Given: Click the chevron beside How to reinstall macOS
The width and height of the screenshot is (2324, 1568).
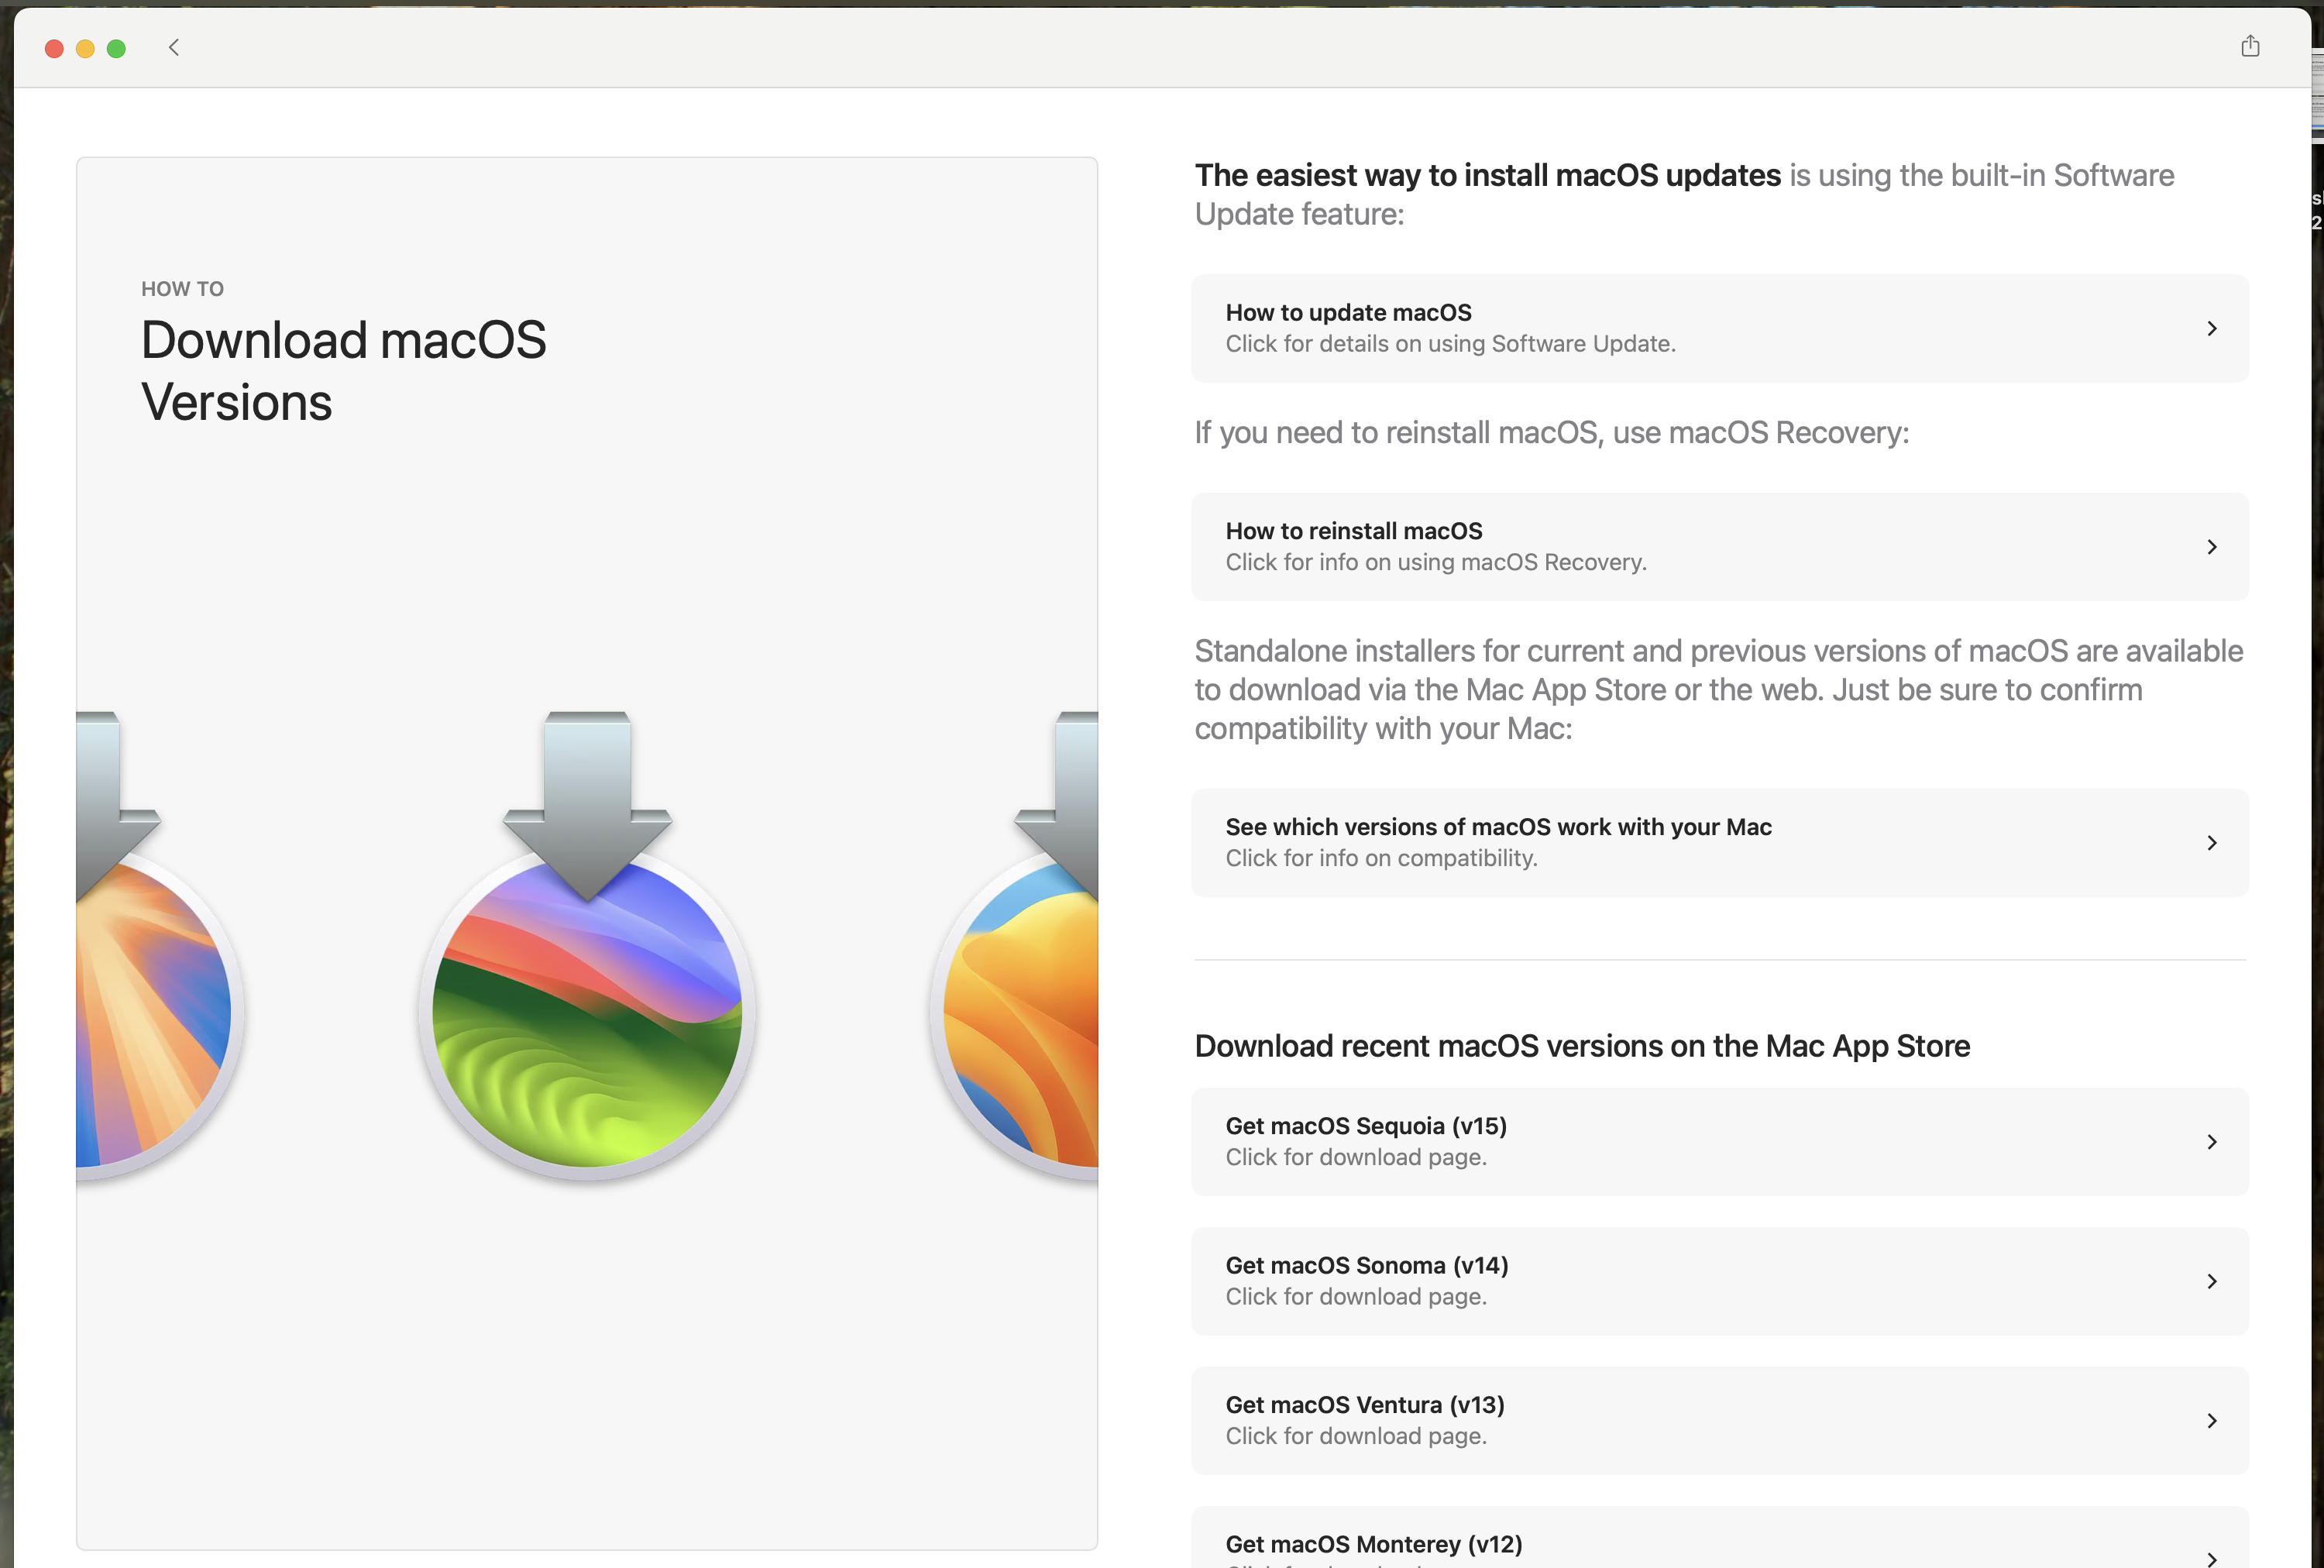Looking at the screenshot, I should (2211, 546).
